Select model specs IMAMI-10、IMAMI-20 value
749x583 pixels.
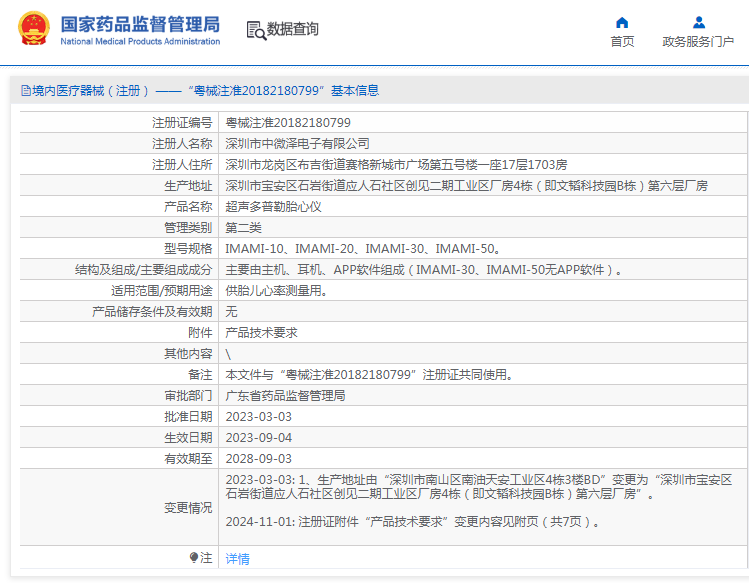(363, 249)
